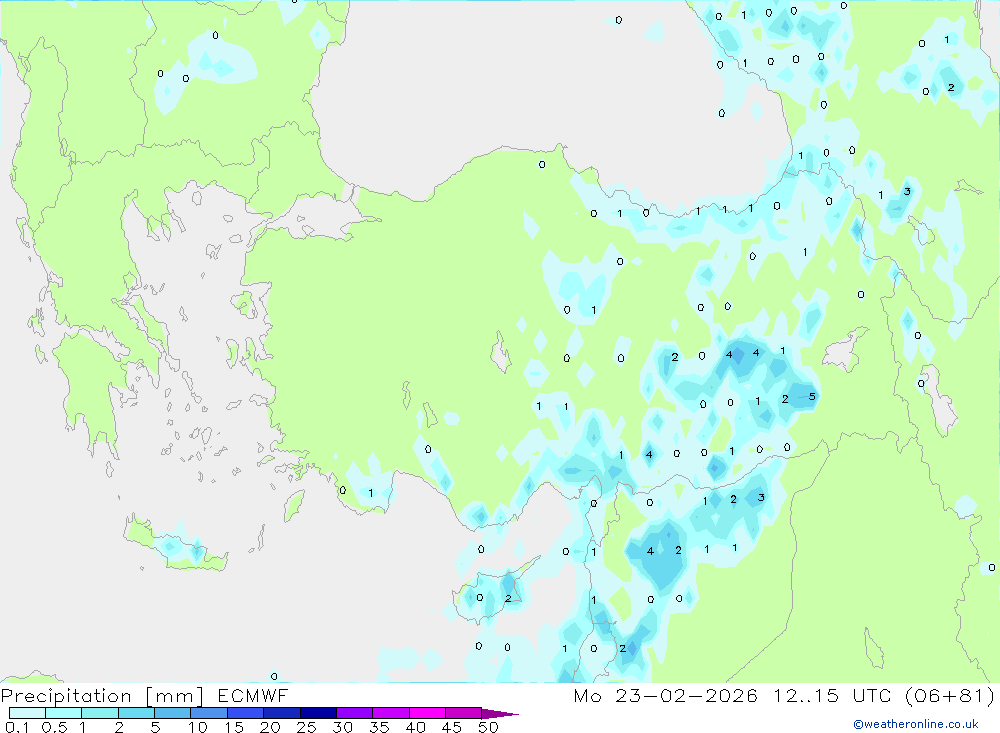Click the legend tick label "15"

(234, 727)
